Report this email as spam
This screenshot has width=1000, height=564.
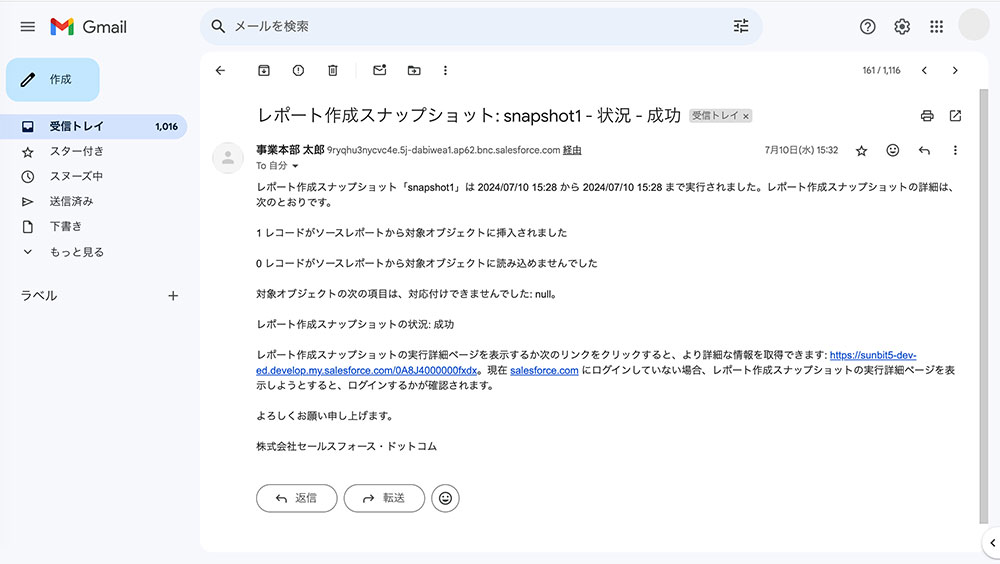298,71
